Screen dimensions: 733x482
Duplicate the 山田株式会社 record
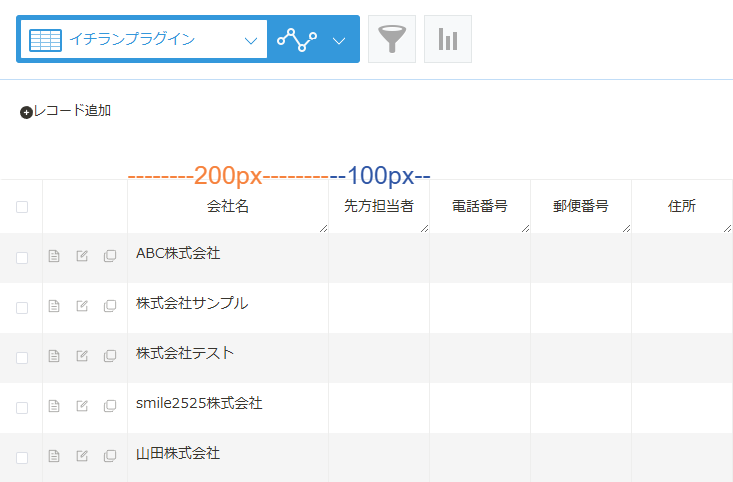point(110,456)
